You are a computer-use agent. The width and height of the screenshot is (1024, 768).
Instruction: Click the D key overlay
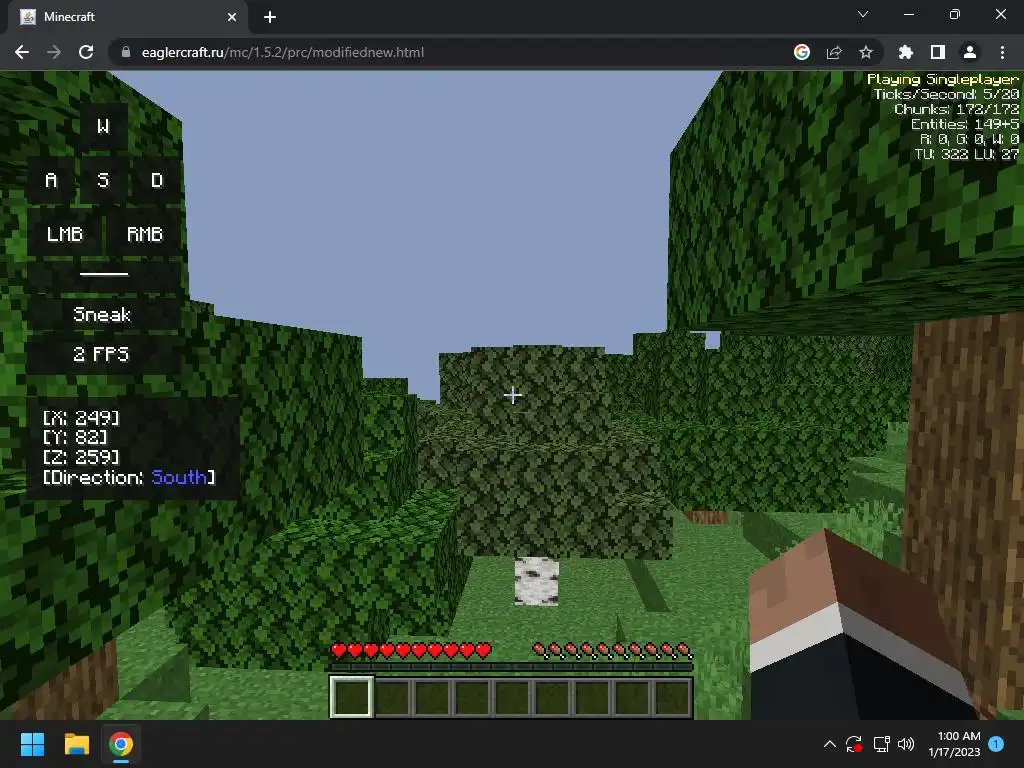point(157,180)
